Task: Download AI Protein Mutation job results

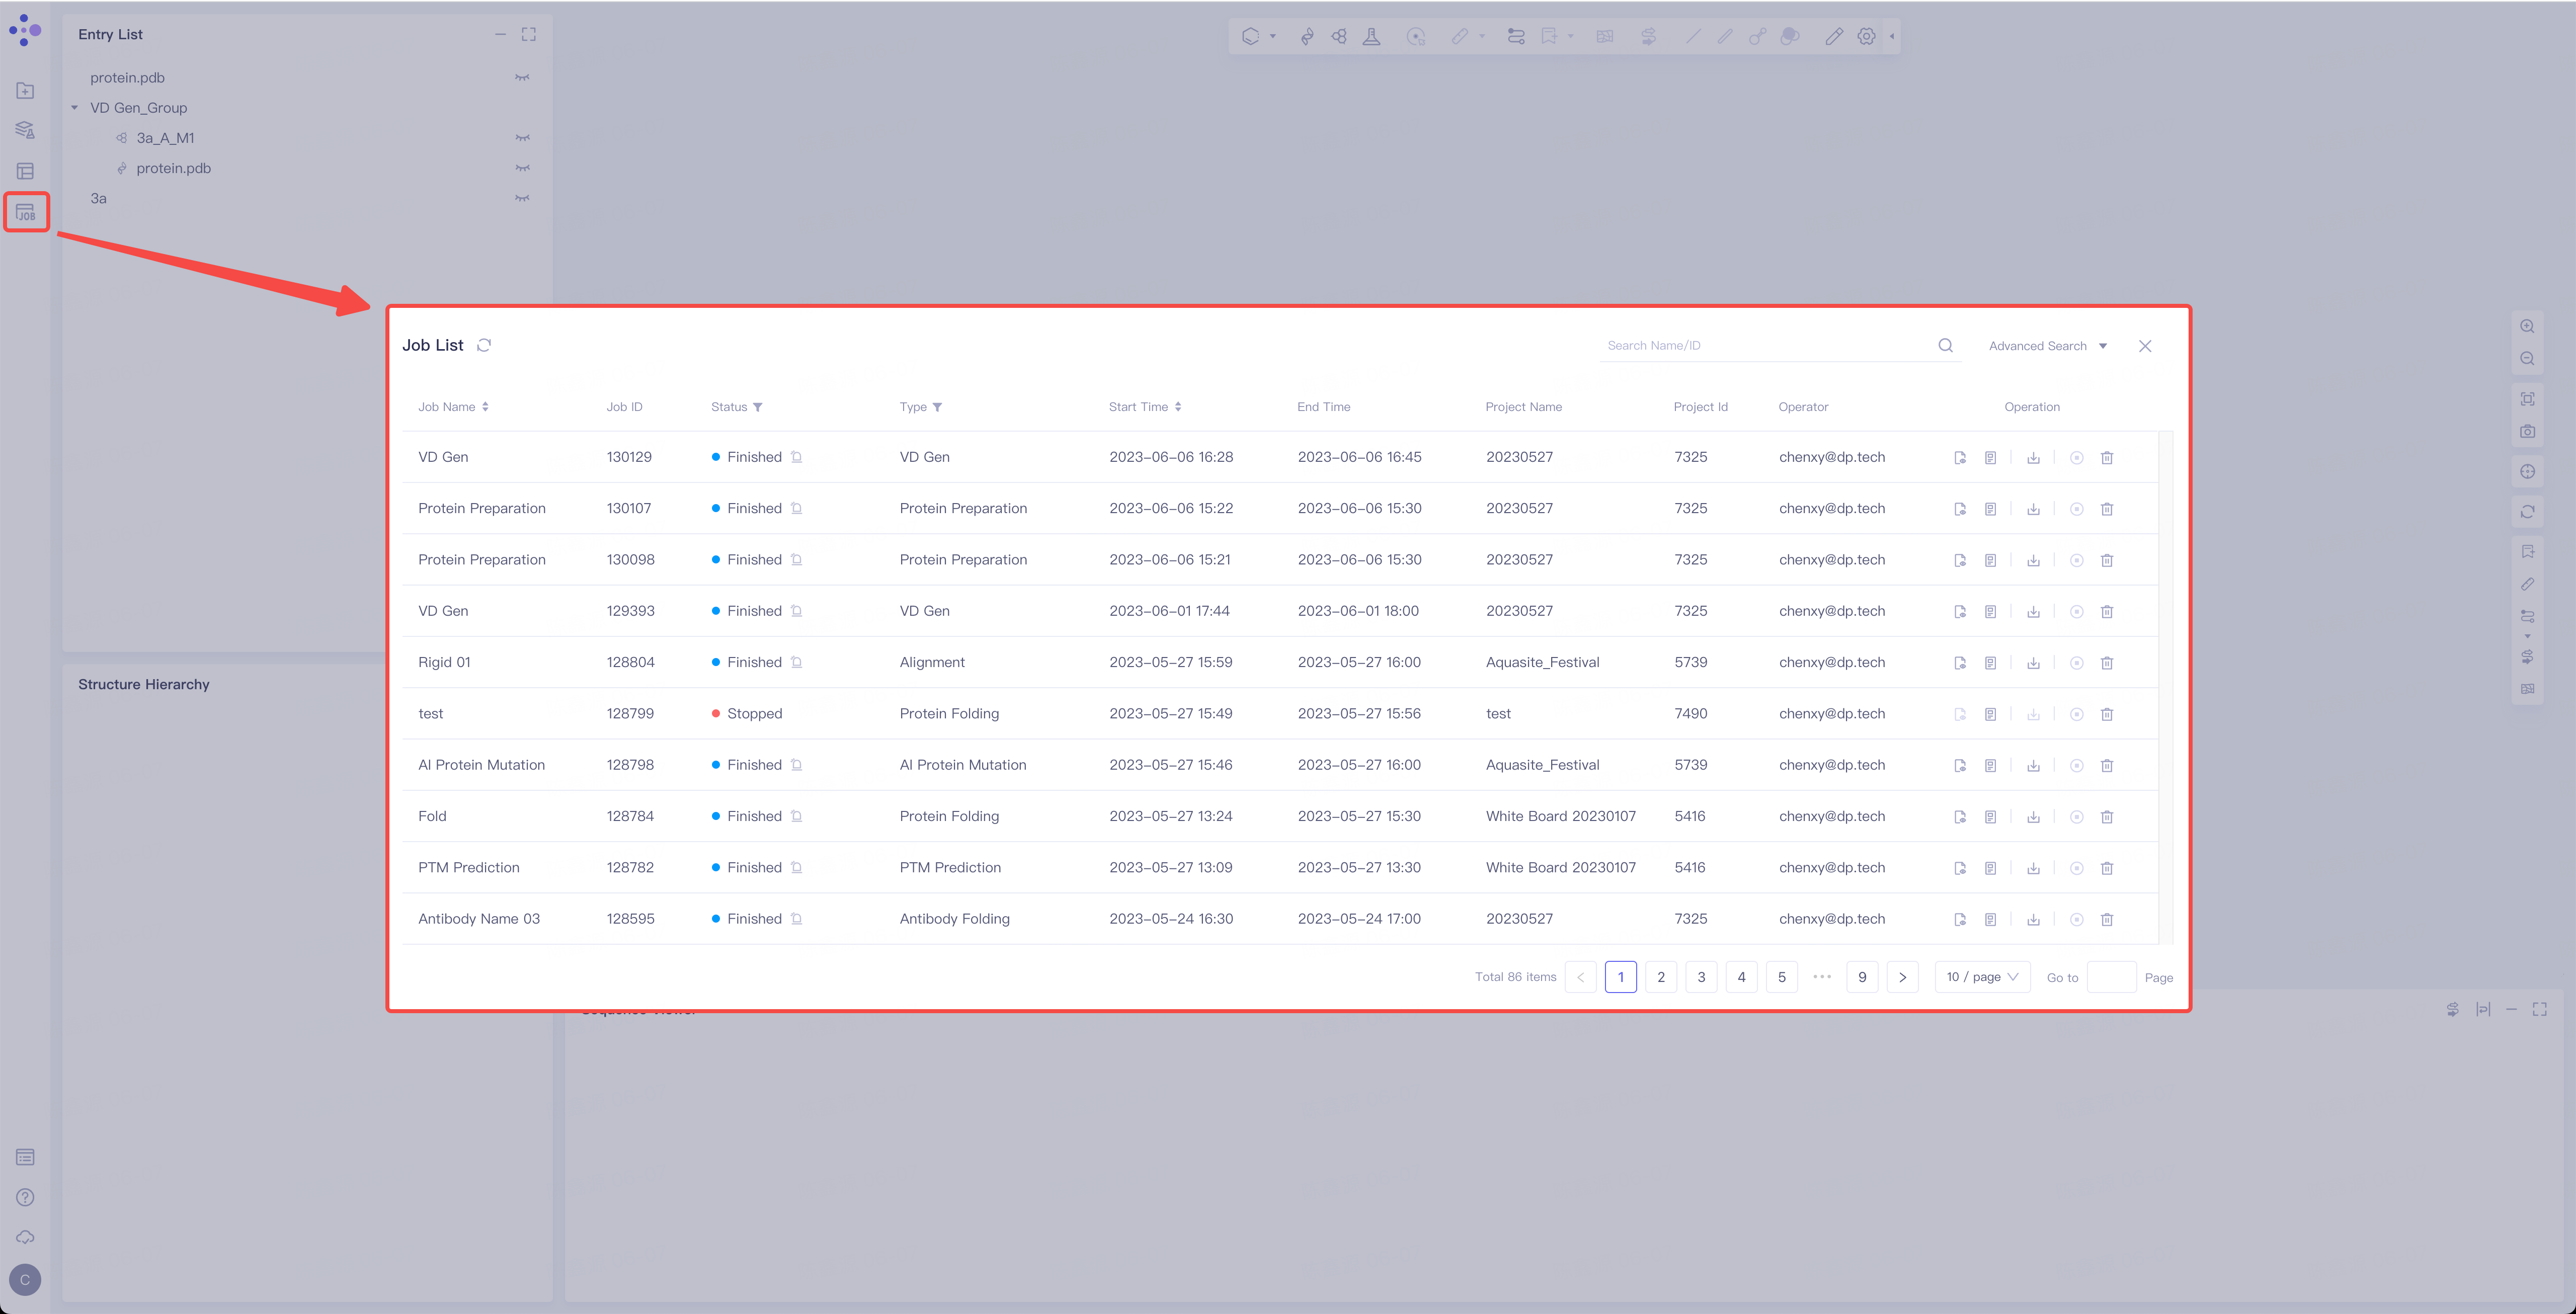Action: pyautogui.click(x=2034, y=766)
